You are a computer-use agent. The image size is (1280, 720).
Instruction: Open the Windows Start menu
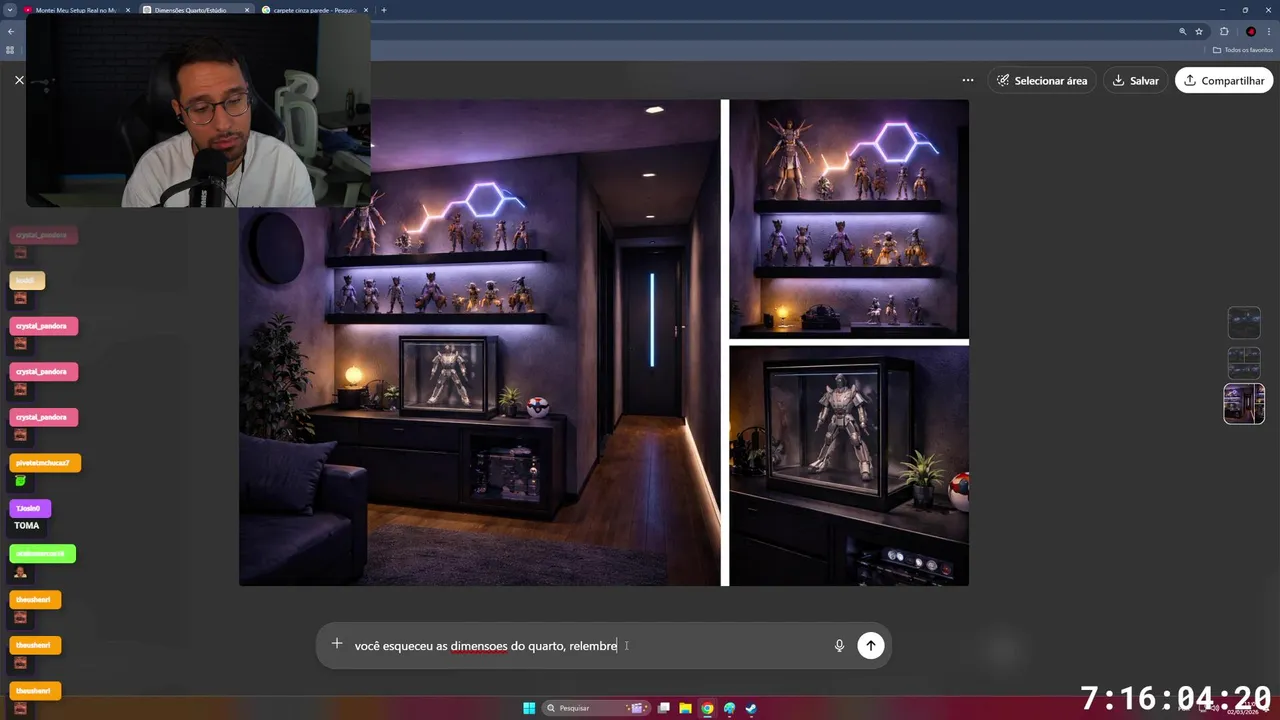pos(529,708)
